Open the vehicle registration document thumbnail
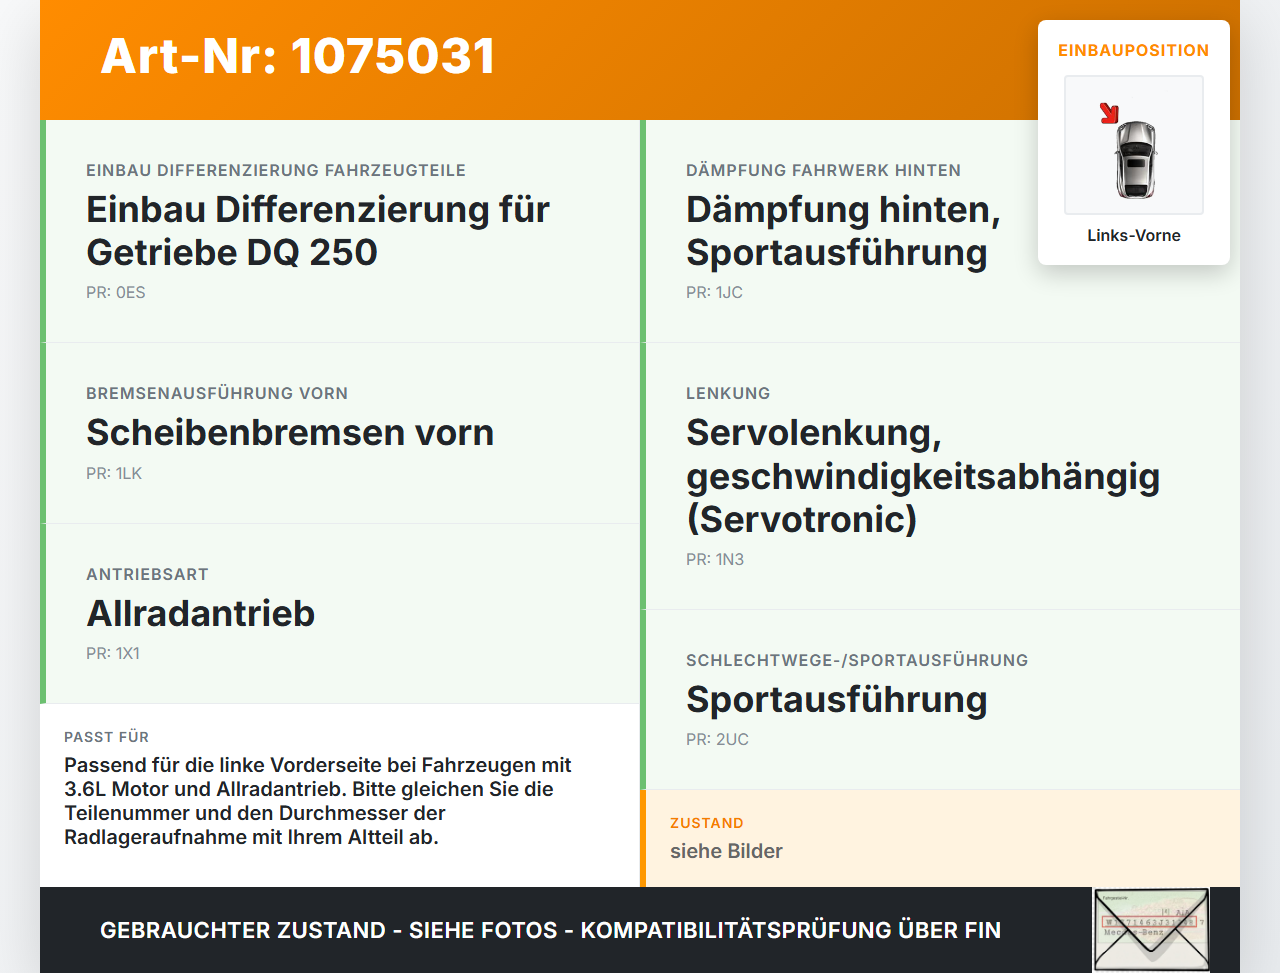The width and height of the screenshot is (1280, 974). pos(1151,930)
